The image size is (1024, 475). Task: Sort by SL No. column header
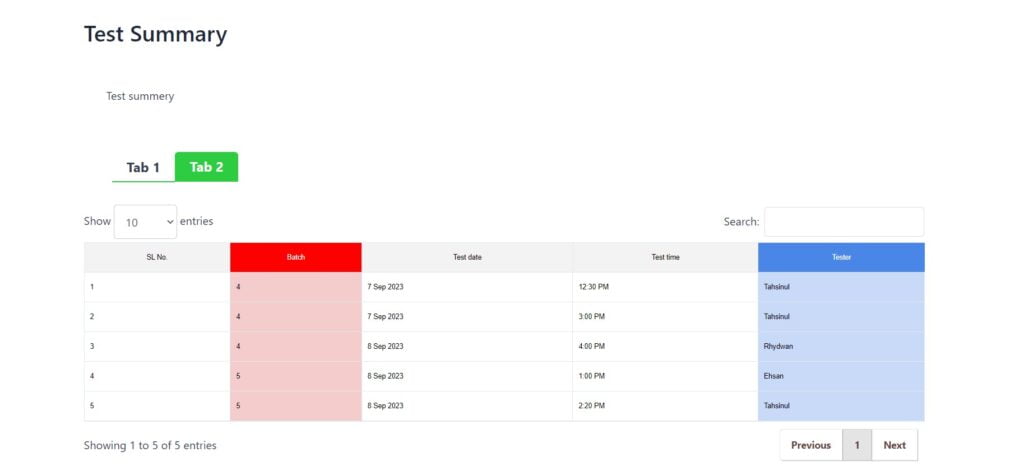(157, 257)
